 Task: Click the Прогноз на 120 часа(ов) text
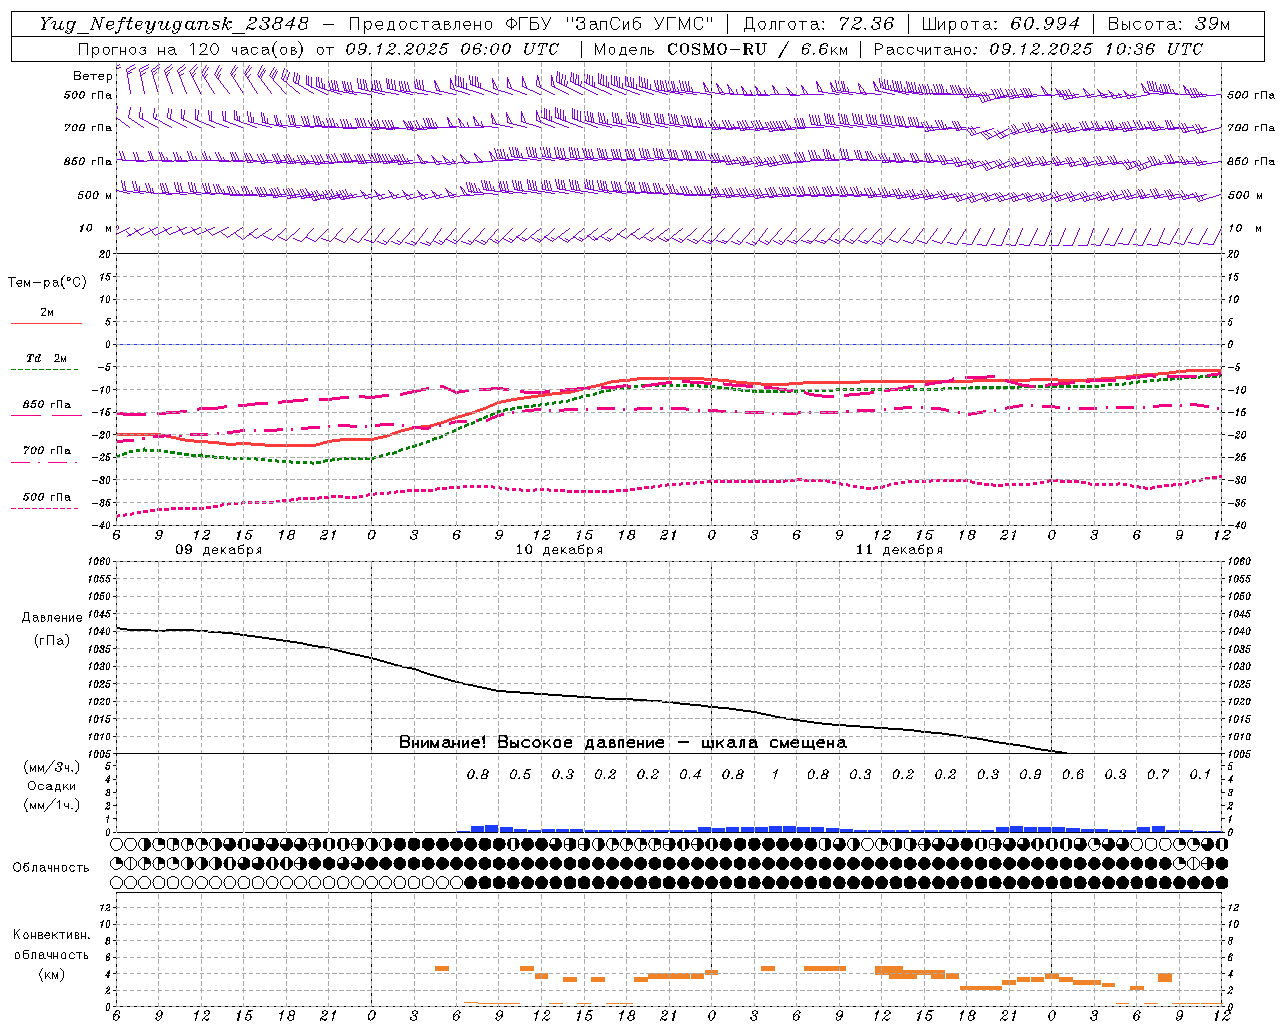click(x=193, y=49)
